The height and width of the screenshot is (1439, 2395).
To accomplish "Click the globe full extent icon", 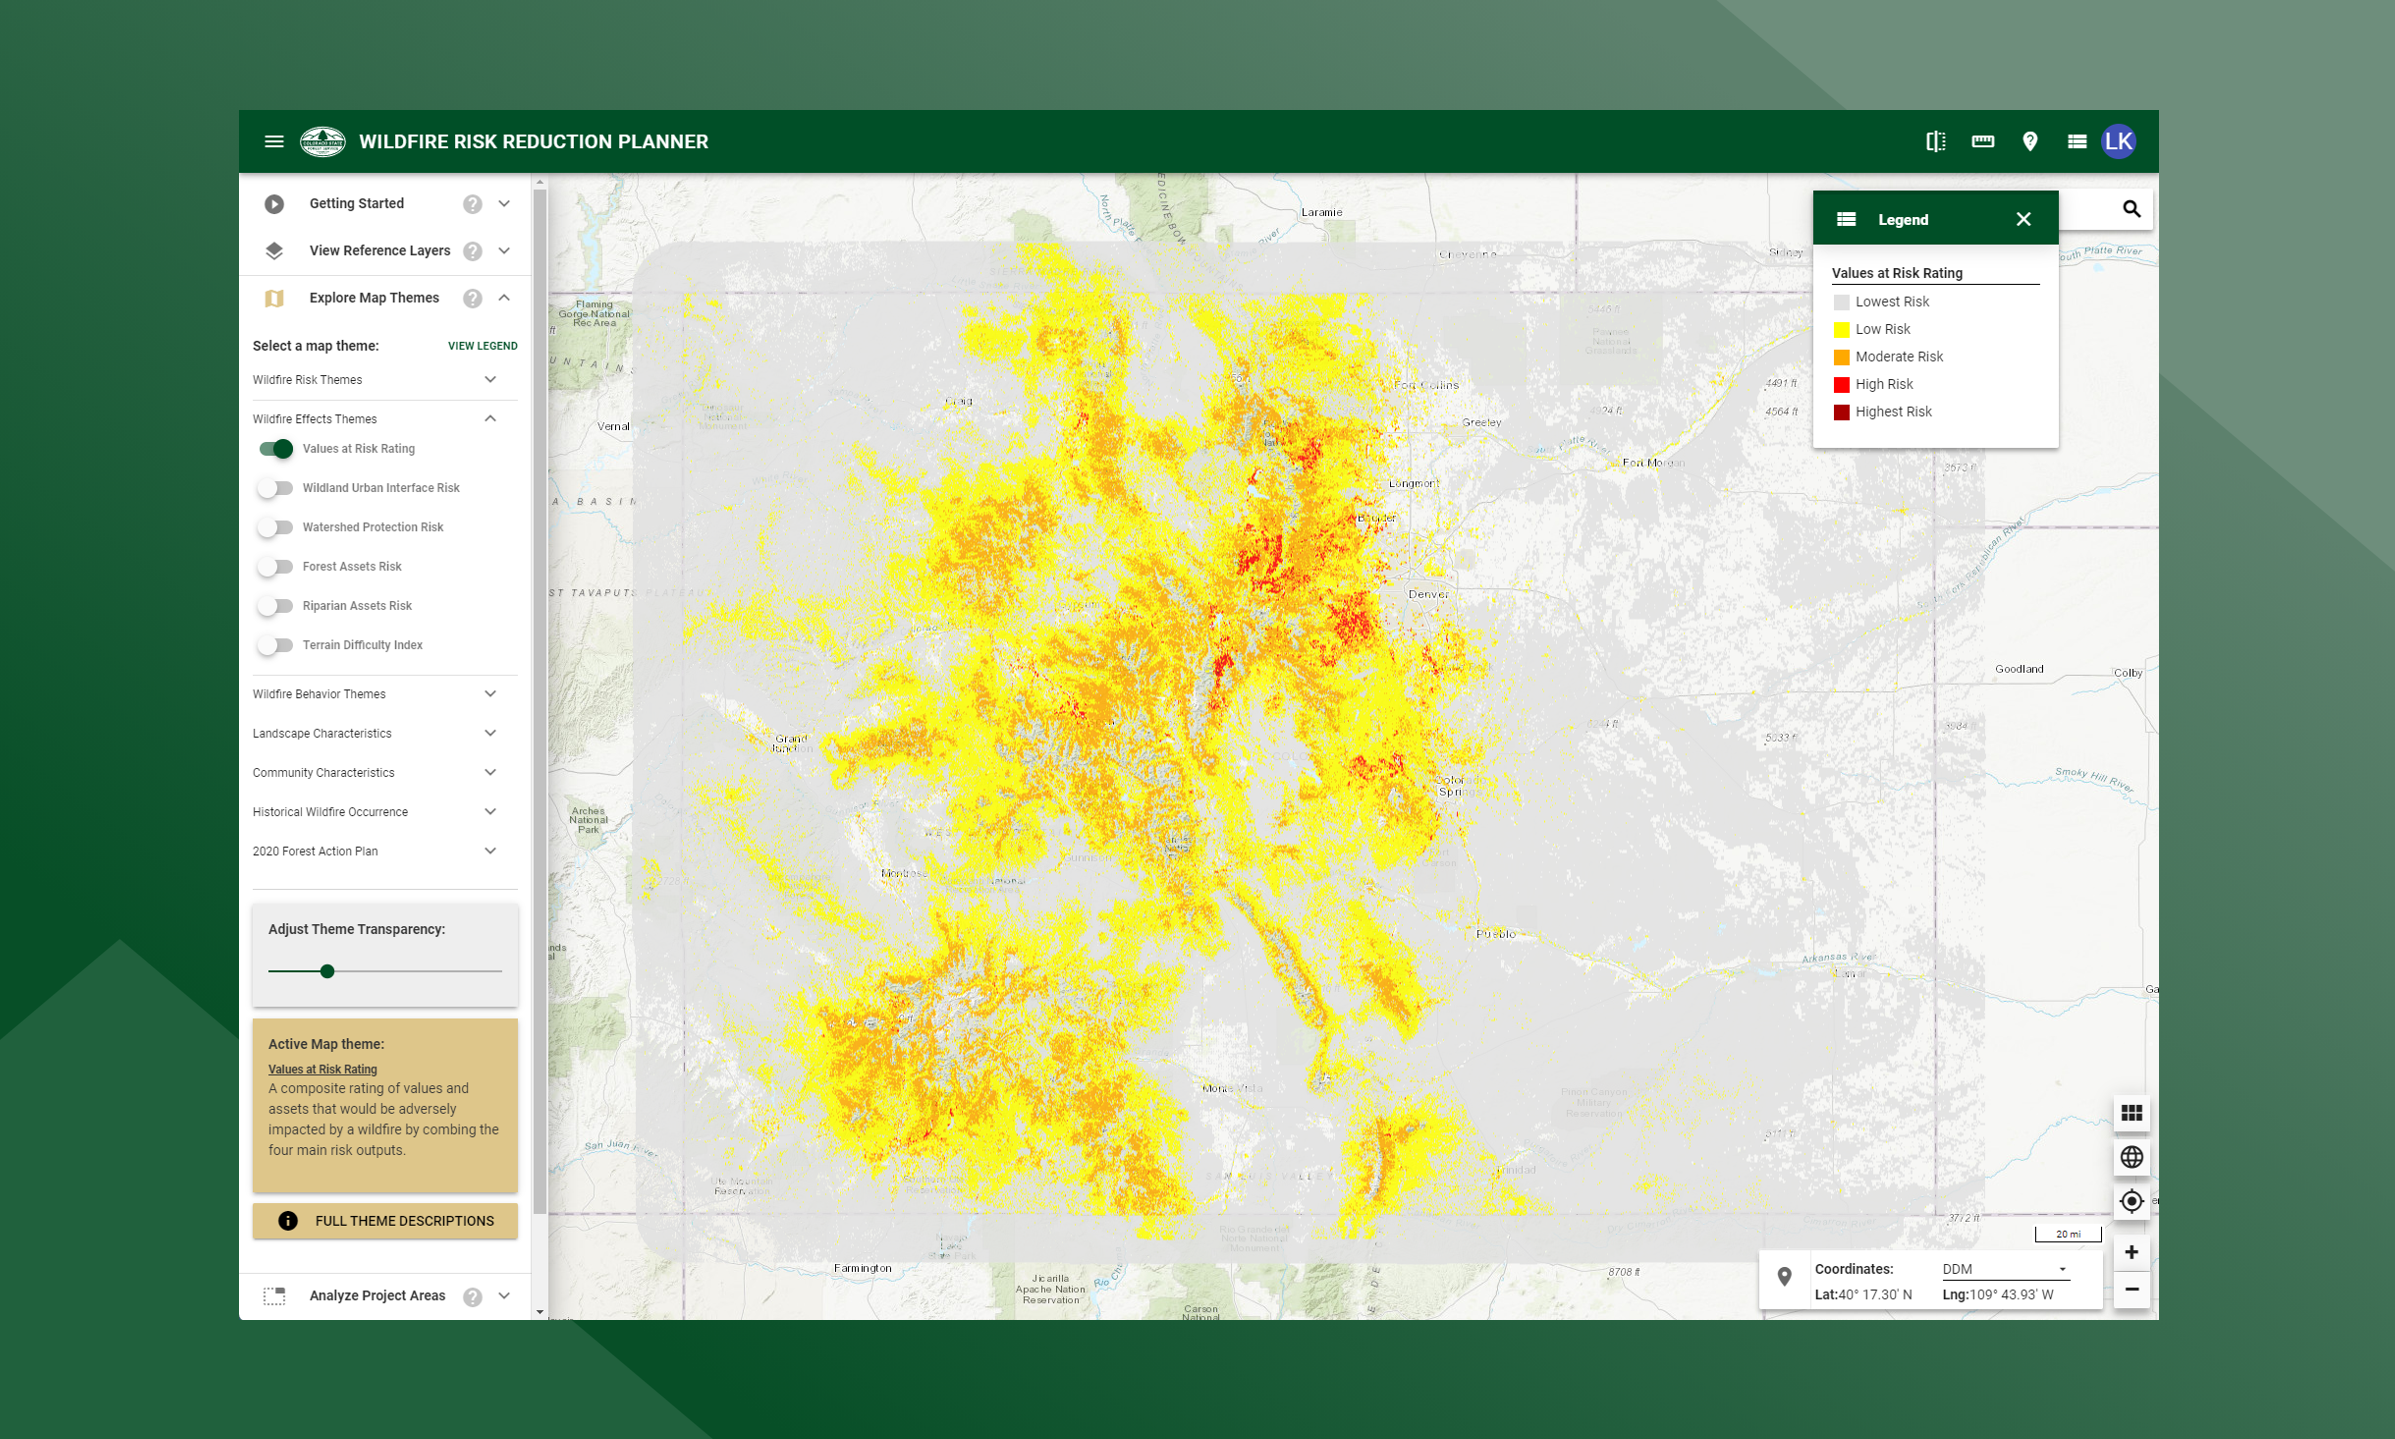I will (x=2132, y=1157).
